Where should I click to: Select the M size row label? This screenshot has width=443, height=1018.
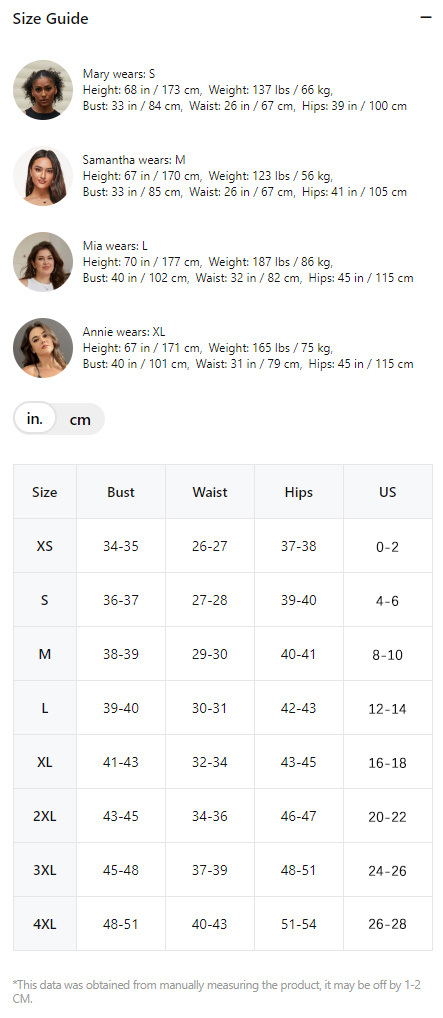click(x=45, y=654)
